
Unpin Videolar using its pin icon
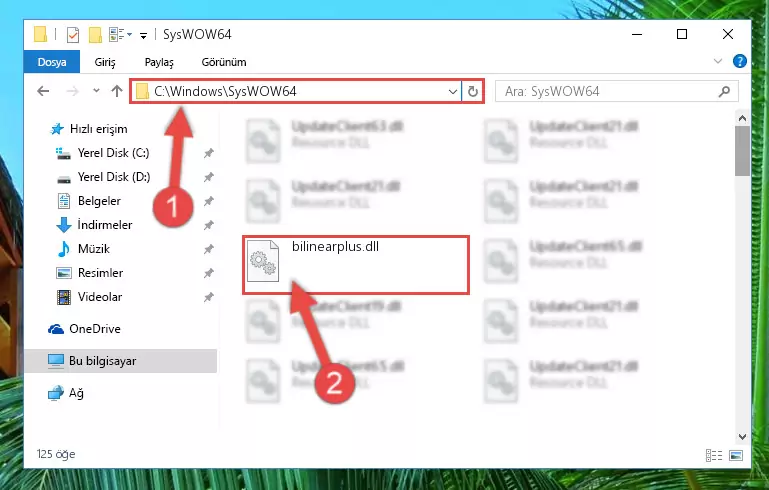click(x=208, y=297)
